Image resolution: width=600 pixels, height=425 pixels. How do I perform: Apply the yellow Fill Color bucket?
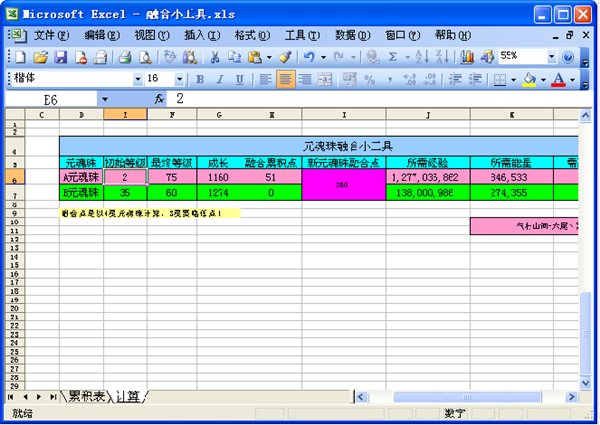529,80
